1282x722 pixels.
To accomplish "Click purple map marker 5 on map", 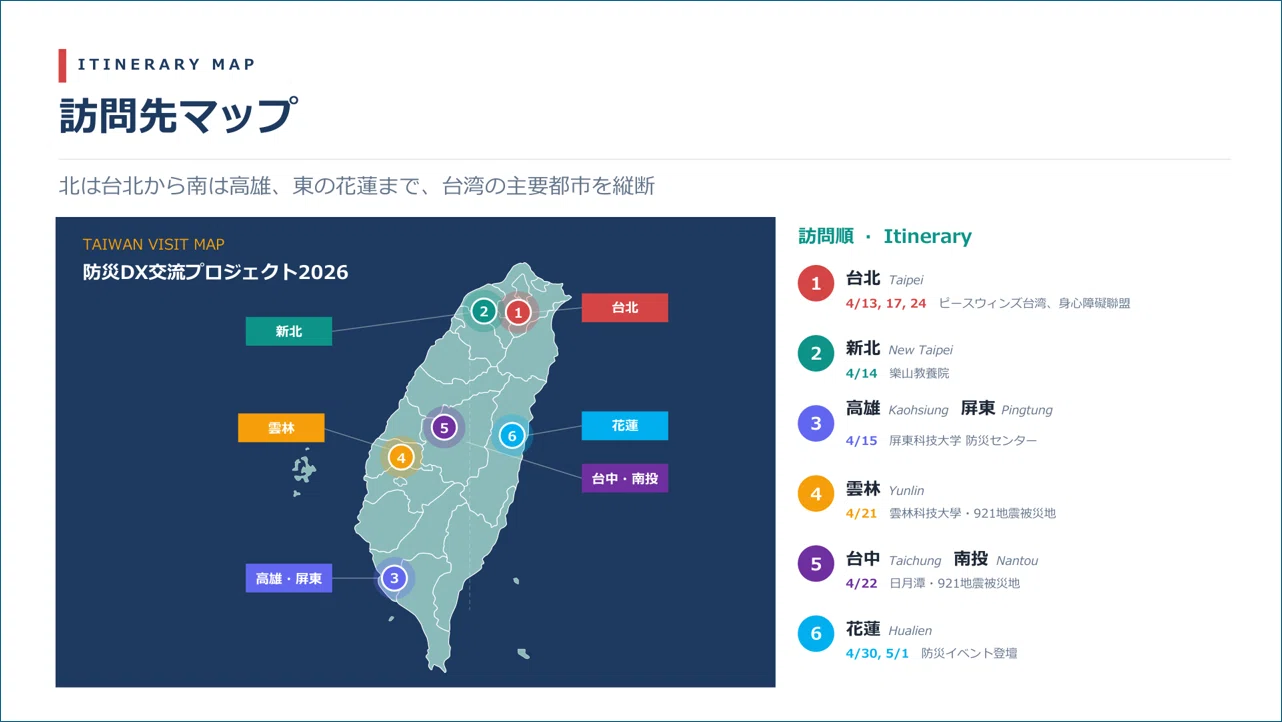I will coord(444,428).
